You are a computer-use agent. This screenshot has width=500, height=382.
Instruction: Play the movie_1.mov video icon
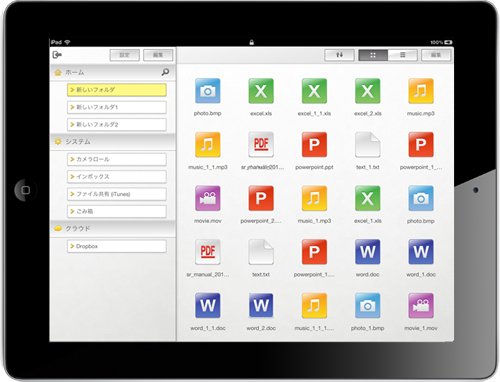421,306
